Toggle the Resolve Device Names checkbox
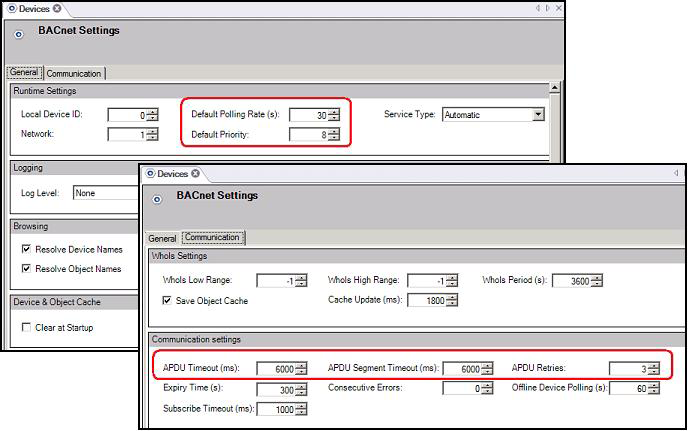The width and height of the screenshot is (688, 431). [x=27, y=249]
